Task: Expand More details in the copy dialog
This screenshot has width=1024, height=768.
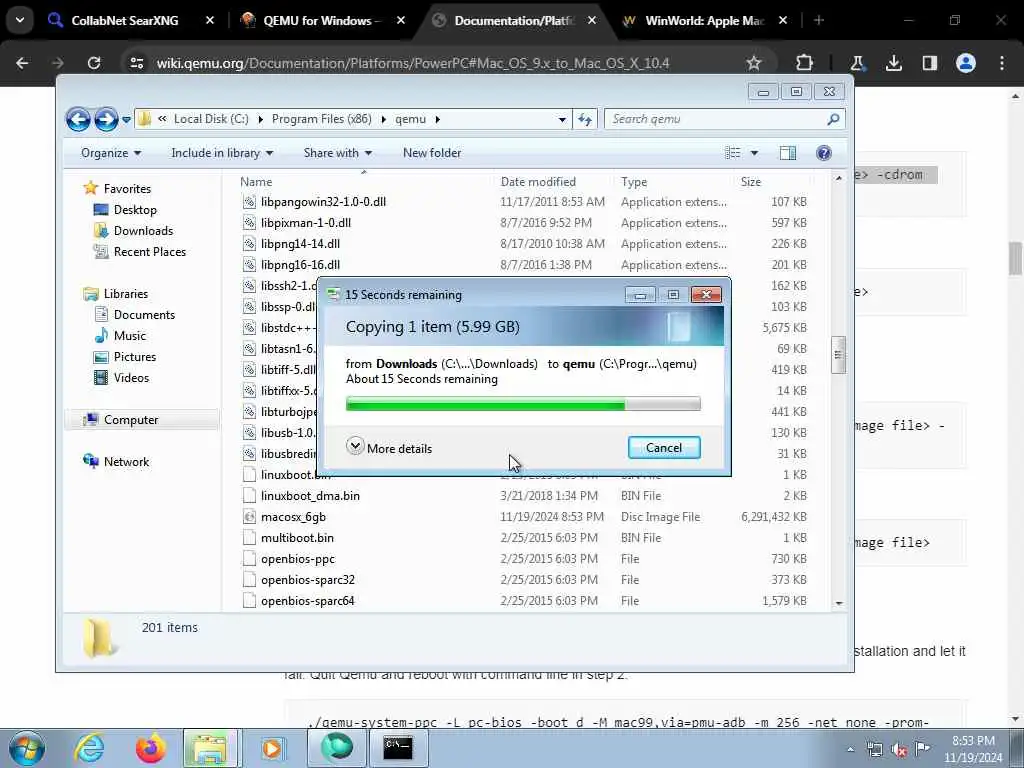Action: click(x=389, y=448)
